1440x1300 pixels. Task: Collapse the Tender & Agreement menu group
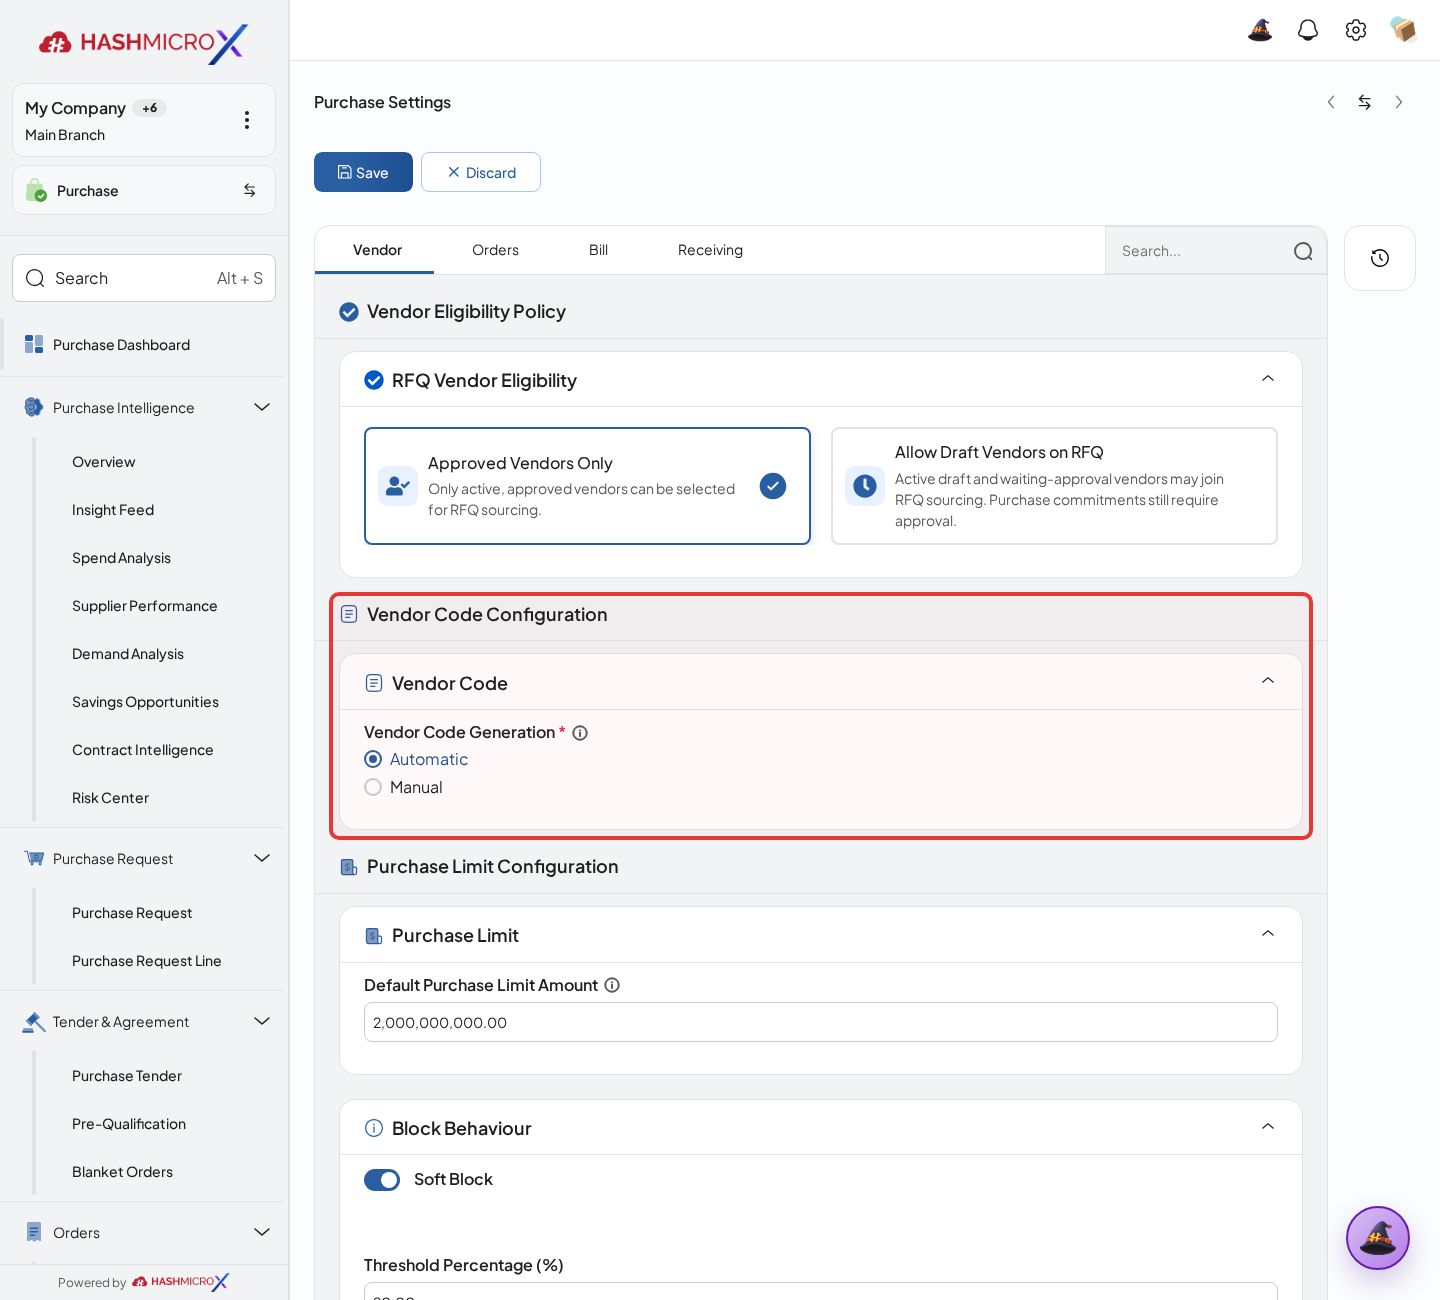[262, 1021]
